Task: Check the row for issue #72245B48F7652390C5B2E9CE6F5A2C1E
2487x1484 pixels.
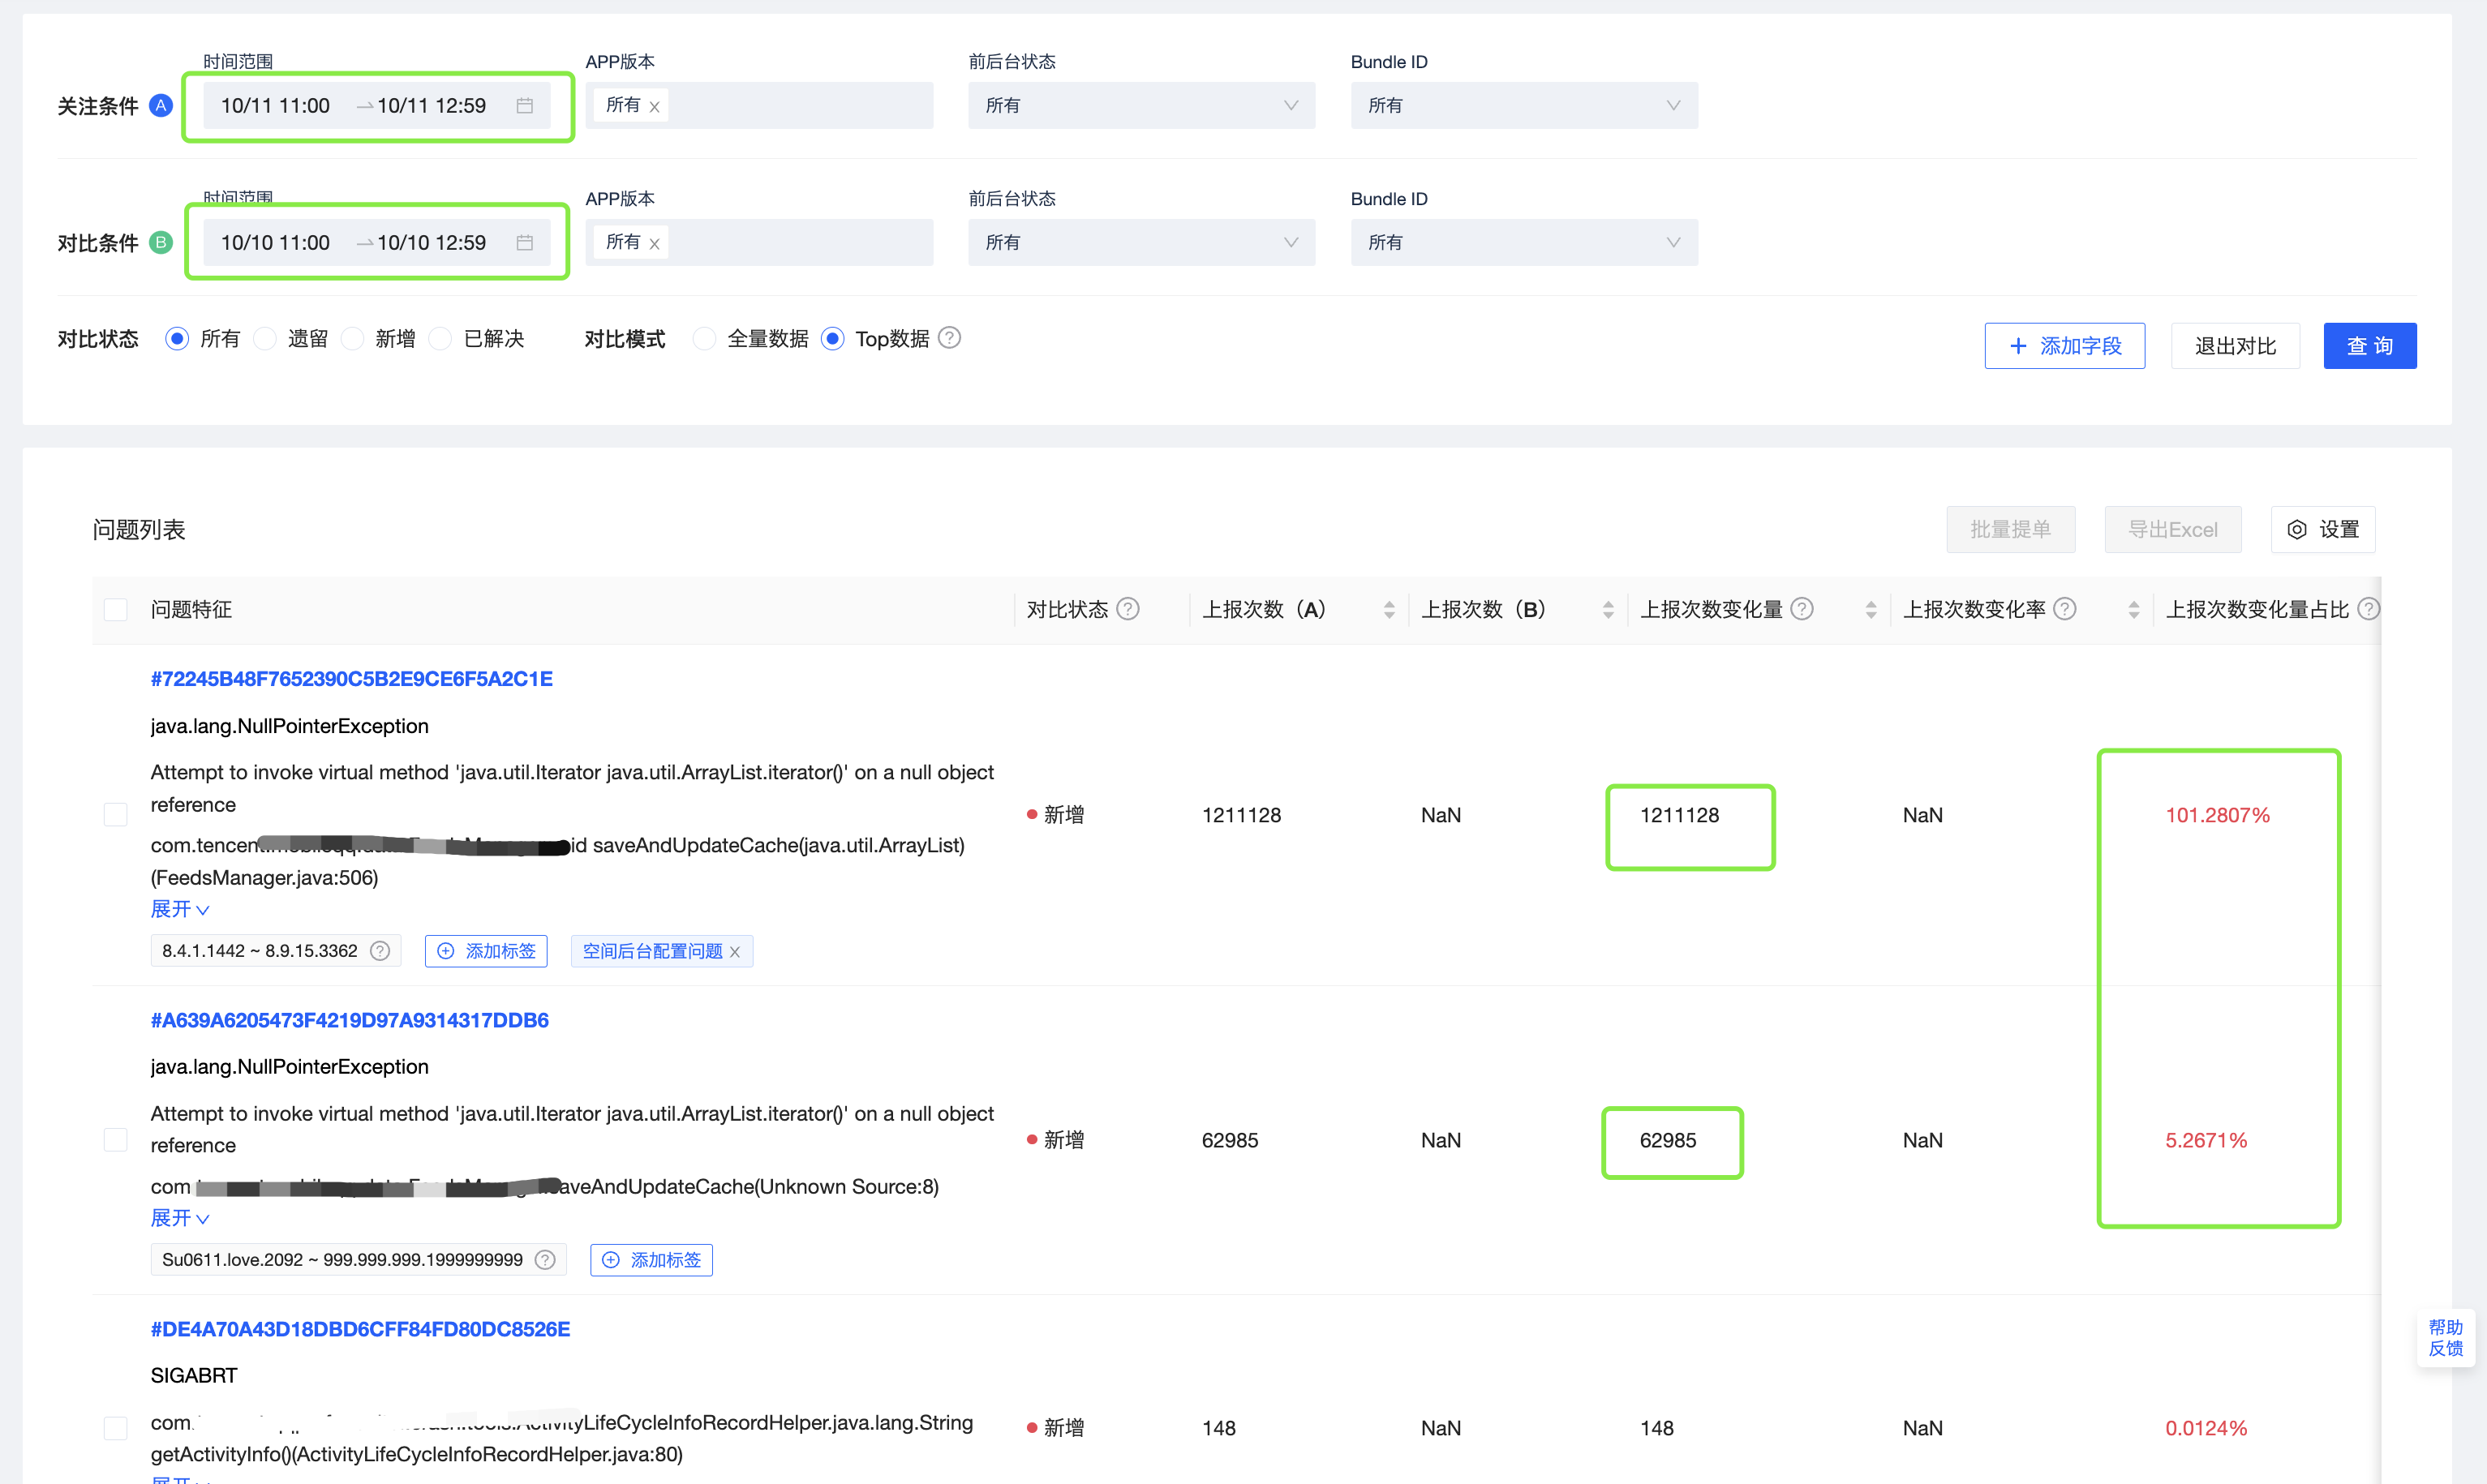Action: pyautogui.click(x=116, y=815)
